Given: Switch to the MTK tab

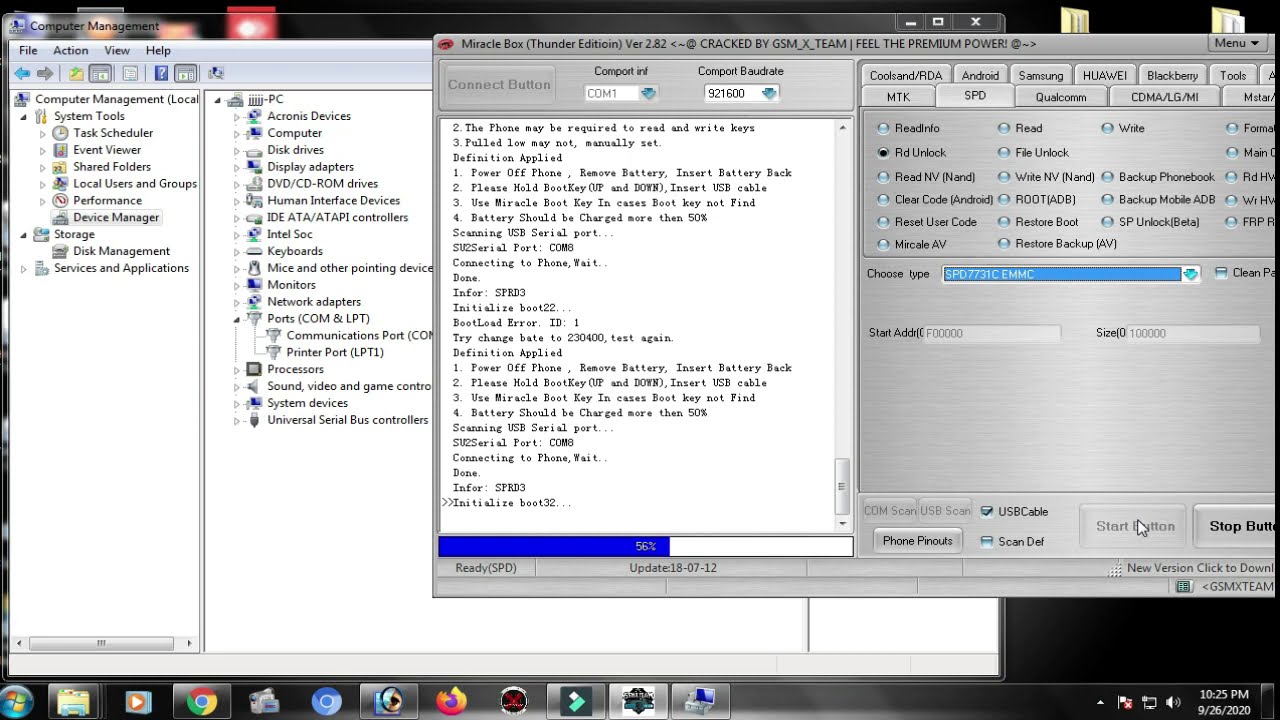Looking at the screenshot, I should 898,97.
